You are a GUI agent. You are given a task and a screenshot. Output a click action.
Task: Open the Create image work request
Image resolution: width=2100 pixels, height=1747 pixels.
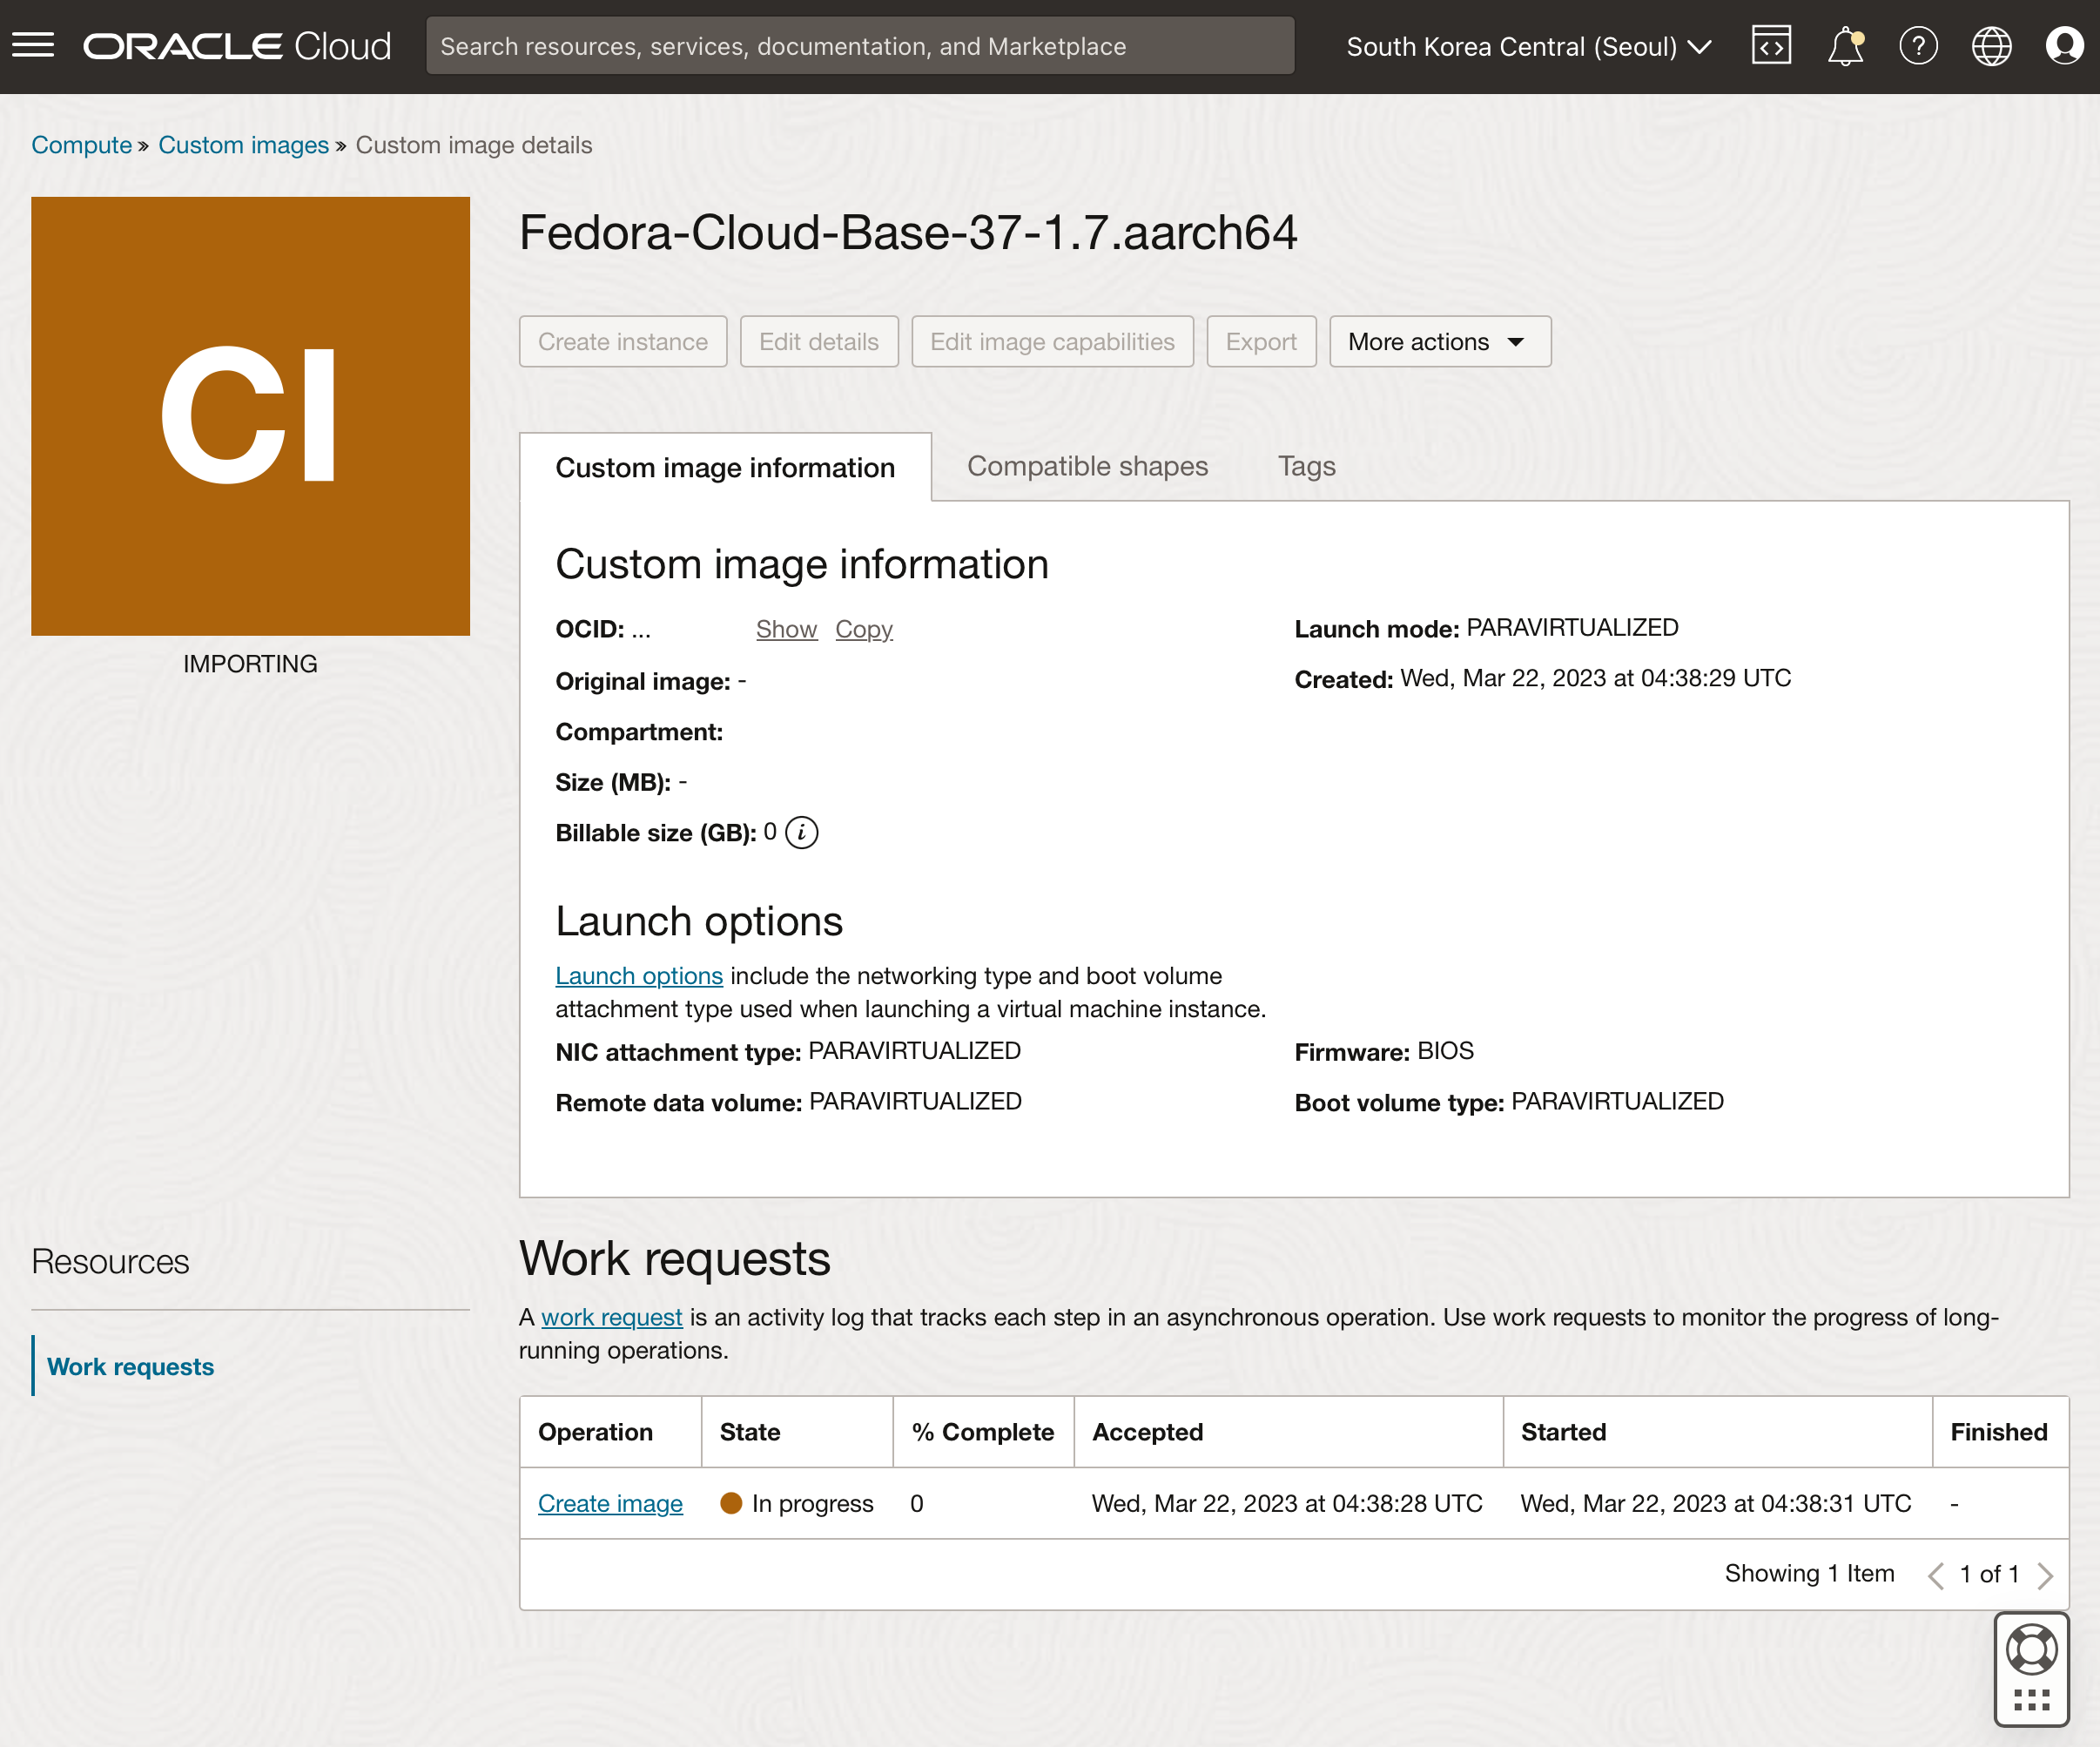click(x=610, y=1503)
